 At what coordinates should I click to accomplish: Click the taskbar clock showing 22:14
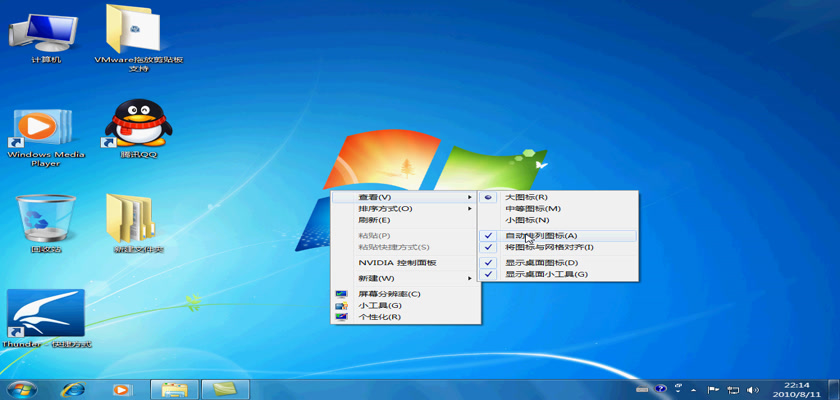coord(796,388)
